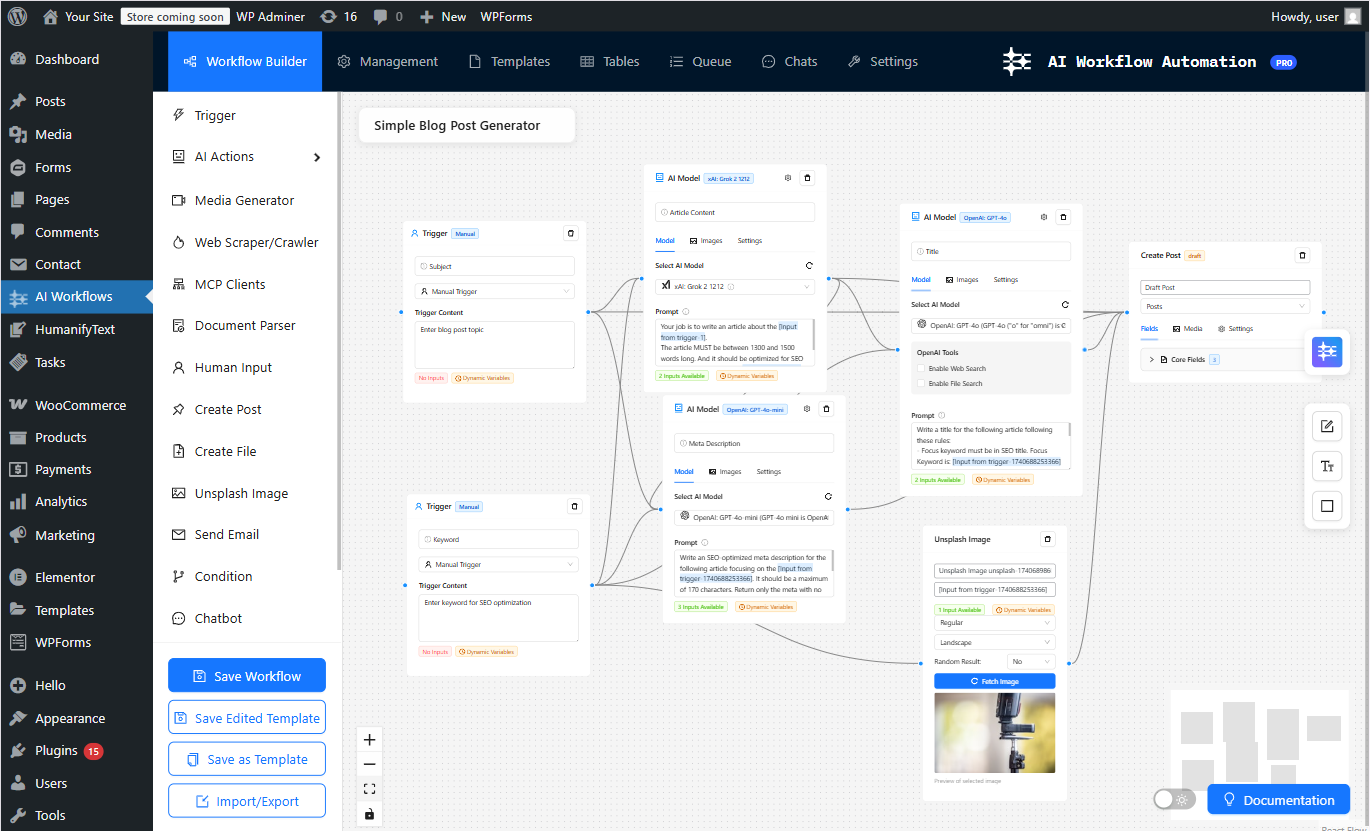The image size is (1370, 831).
Task: Enable Web Search checkbox
Action: (x=921, y=369)
